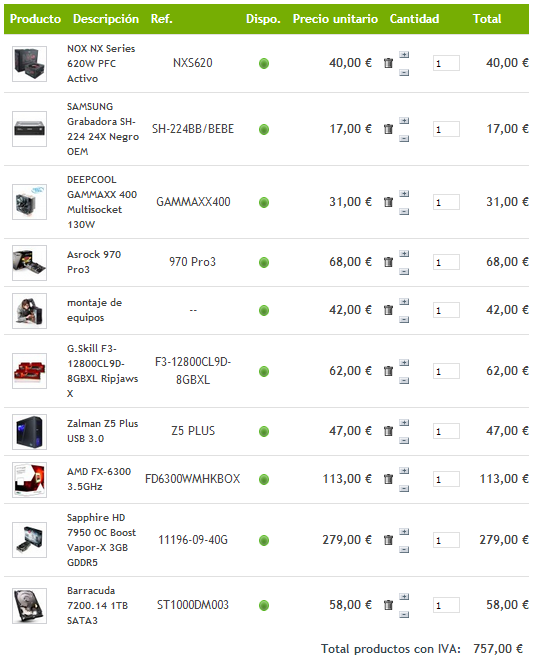Viewport: 536px width, 662px height.
Task: Remove Barracuda 1TB hard drive from cart
Action: coord(388,605)
